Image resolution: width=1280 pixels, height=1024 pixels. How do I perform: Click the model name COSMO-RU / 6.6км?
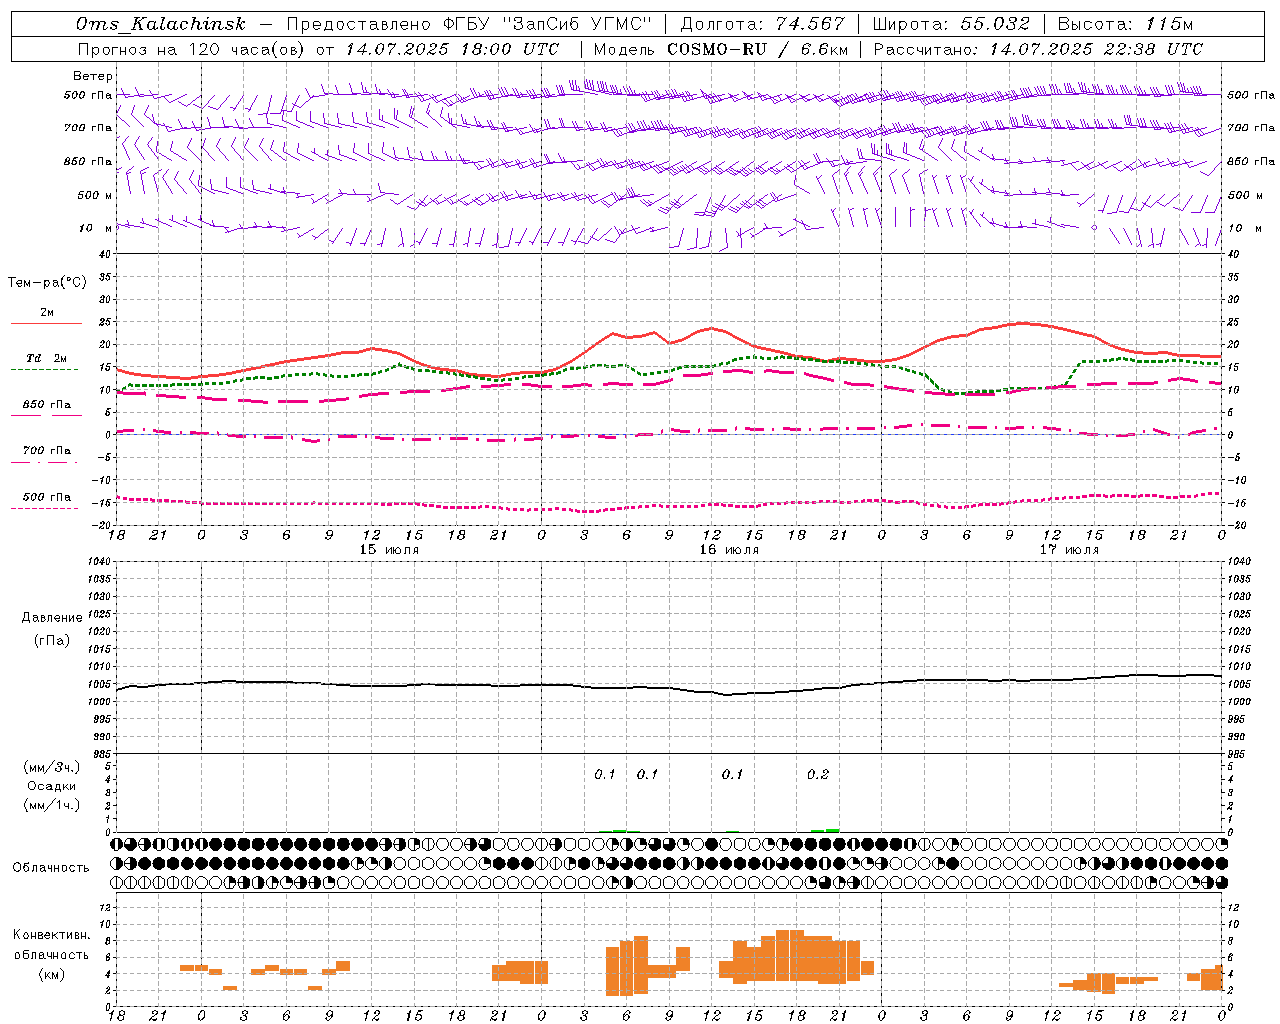pyautogui.click(x=758, y=49)
